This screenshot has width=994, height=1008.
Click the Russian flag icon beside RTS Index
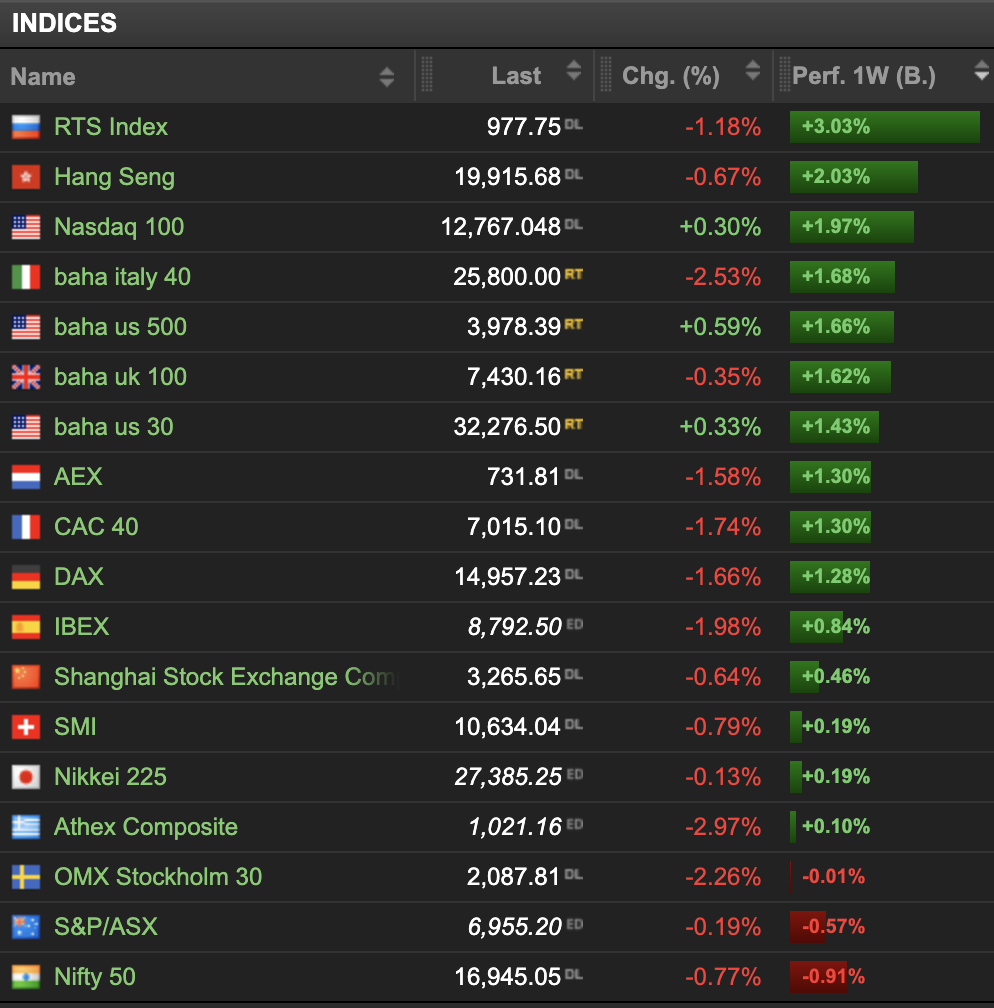(26, 127)
